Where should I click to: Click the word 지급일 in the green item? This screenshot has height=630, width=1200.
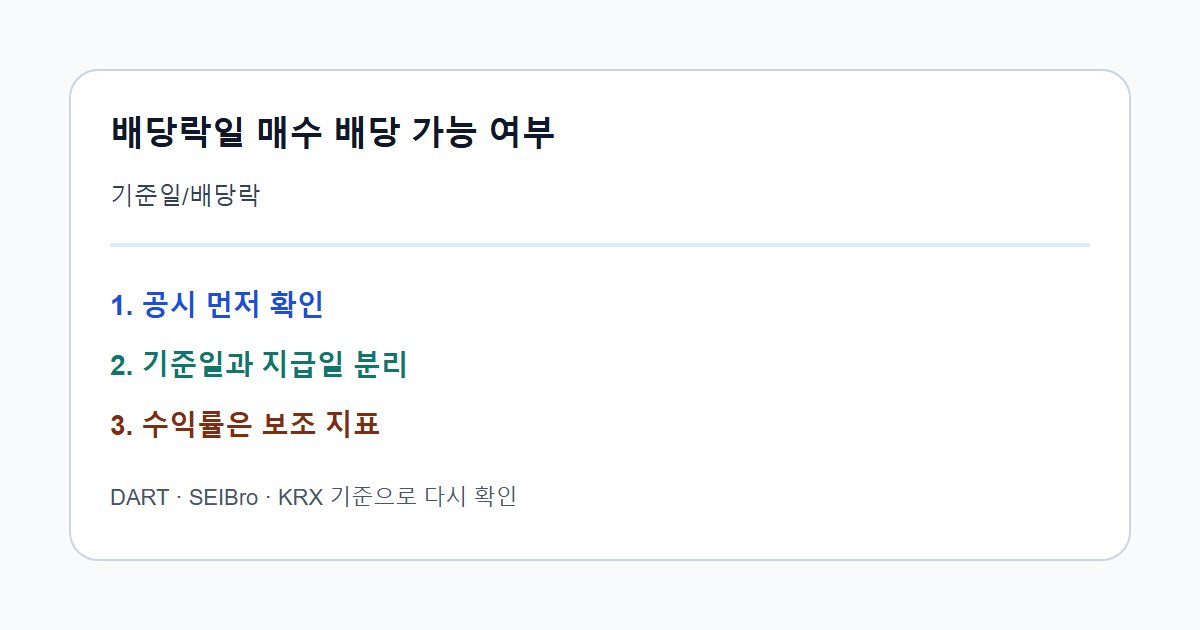[304, 365]
